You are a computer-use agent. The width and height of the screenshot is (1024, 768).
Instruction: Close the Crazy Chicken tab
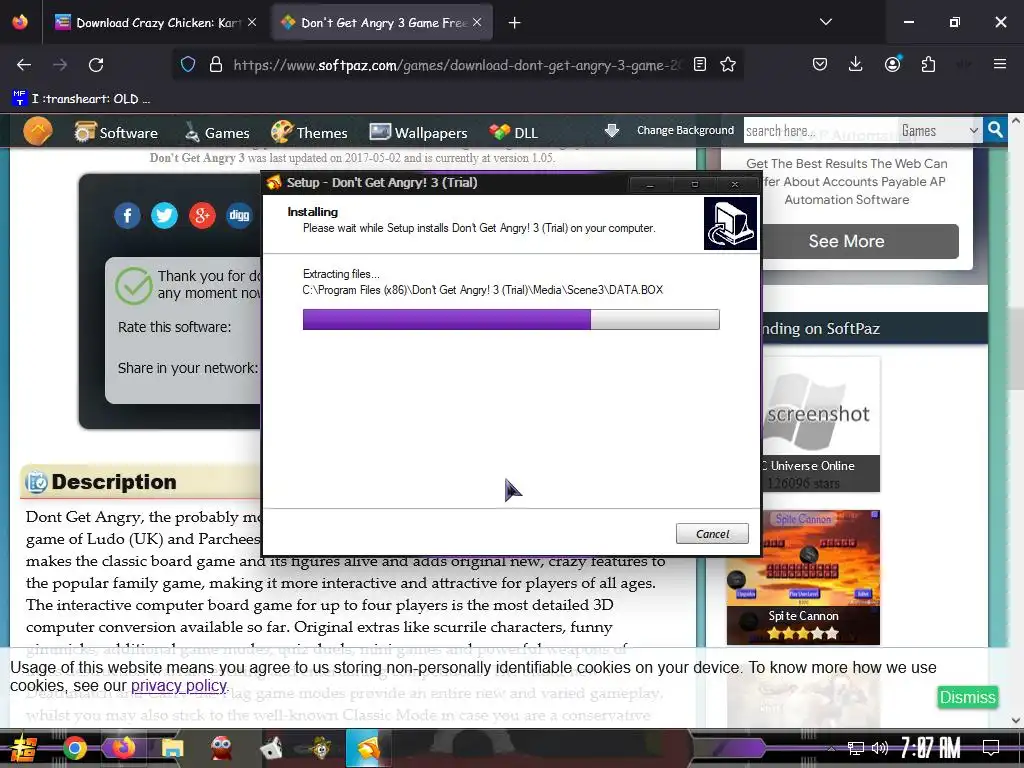[x=252, y=23]
